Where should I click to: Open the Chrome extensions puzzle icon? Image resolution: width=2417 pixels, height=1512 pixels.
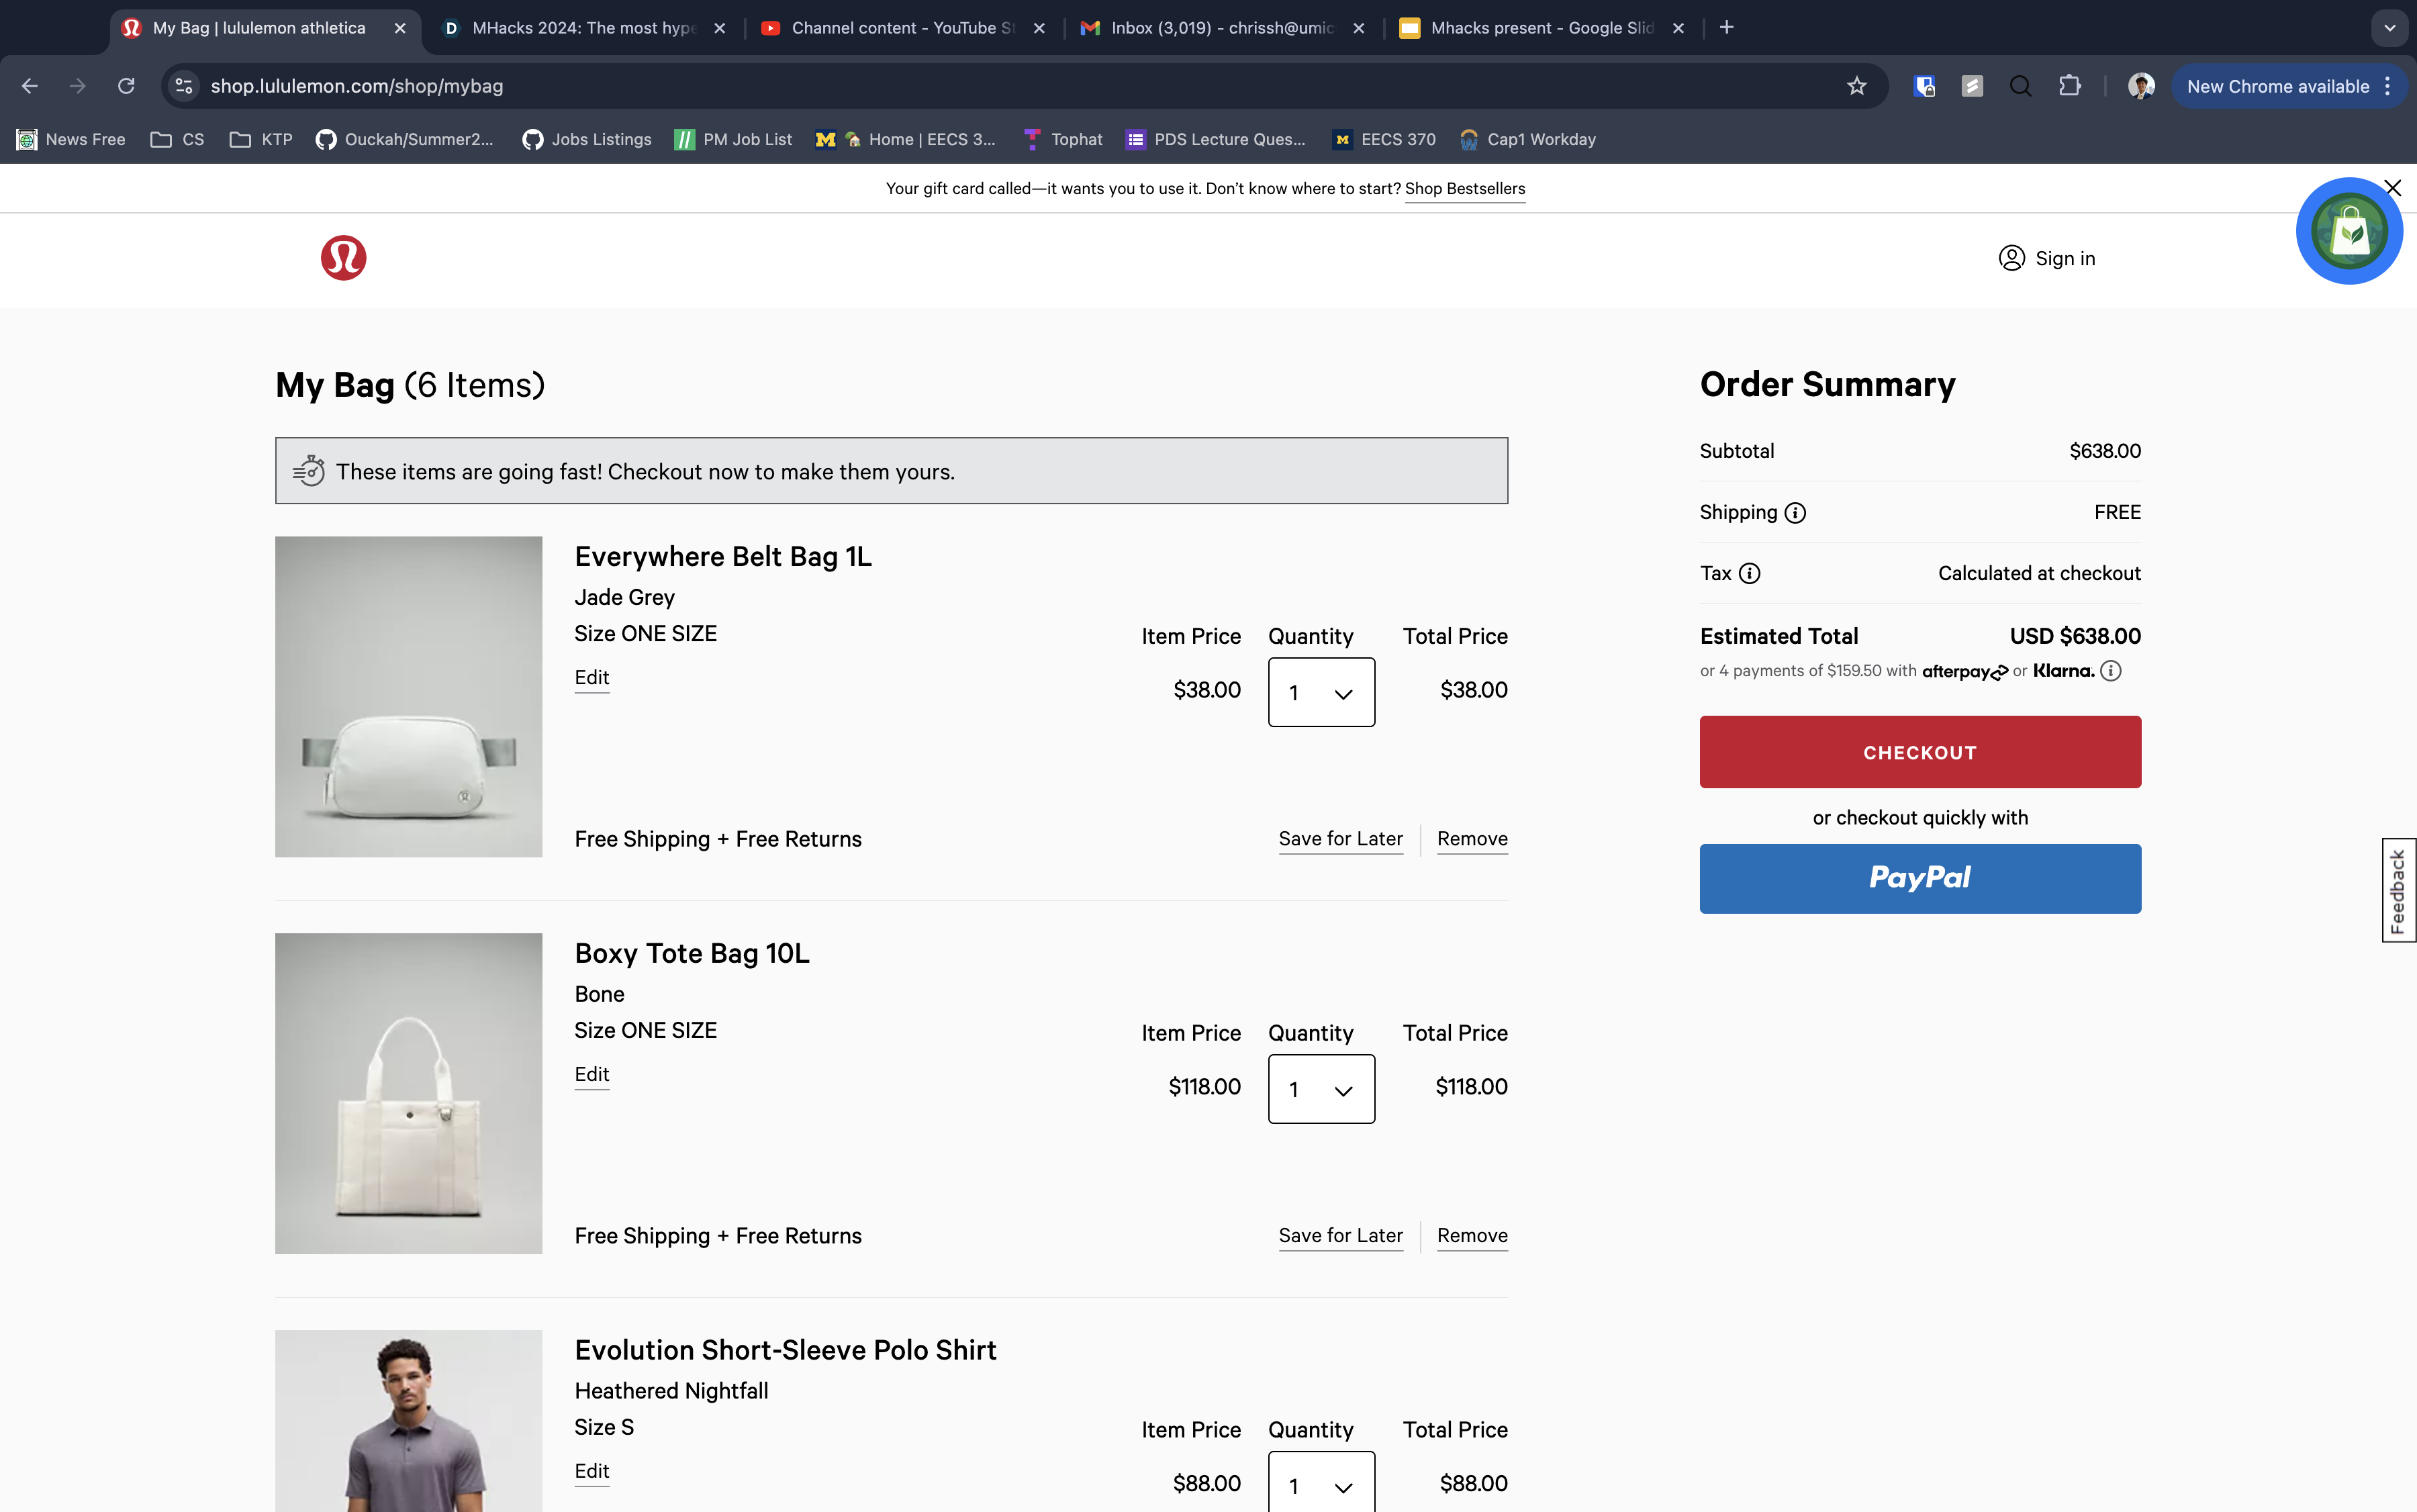(x=2069, y=86)
